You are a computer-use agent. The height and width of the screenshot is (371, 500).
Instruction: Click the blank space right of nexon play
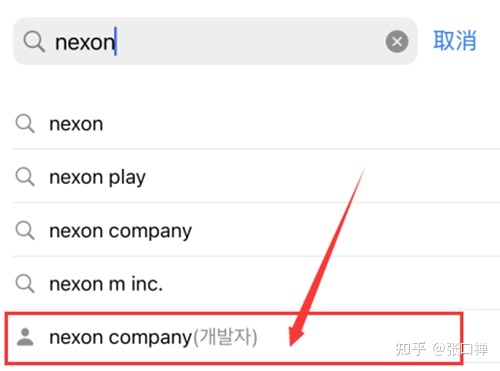tap(320, 177)
